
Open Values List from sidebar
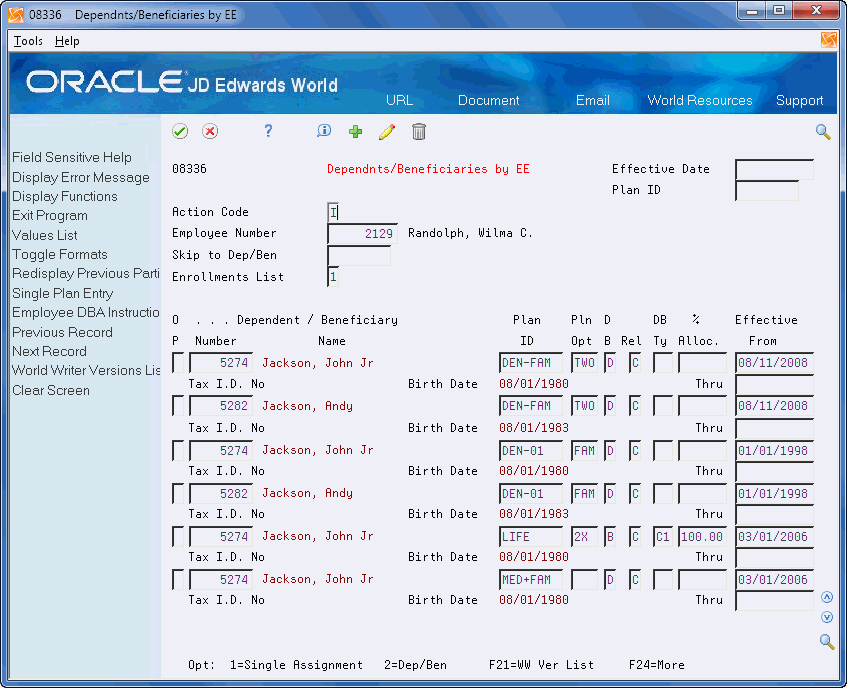[x=45, y=235]
